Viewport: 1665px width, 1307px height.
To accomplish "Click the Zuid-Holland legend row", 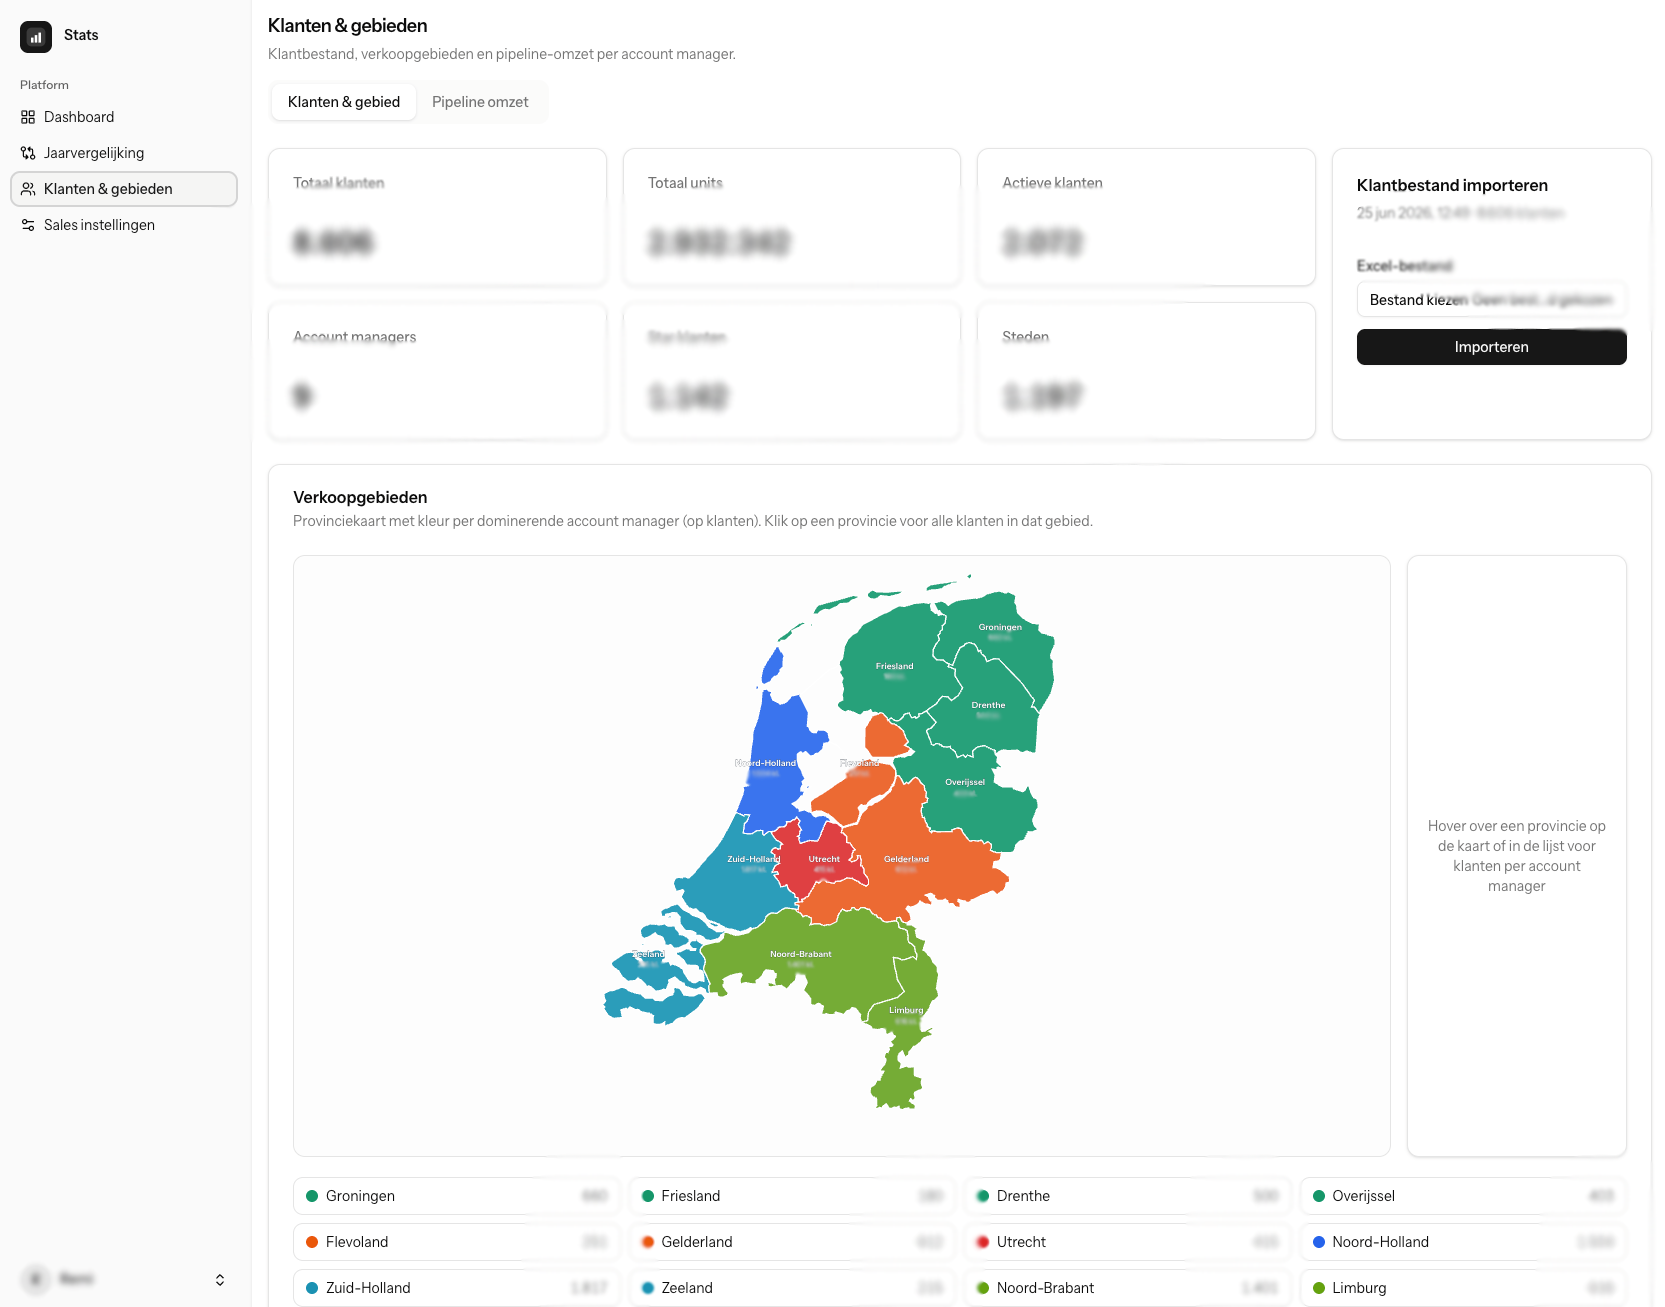I will pyautogui.click(x=456, y=1288).
